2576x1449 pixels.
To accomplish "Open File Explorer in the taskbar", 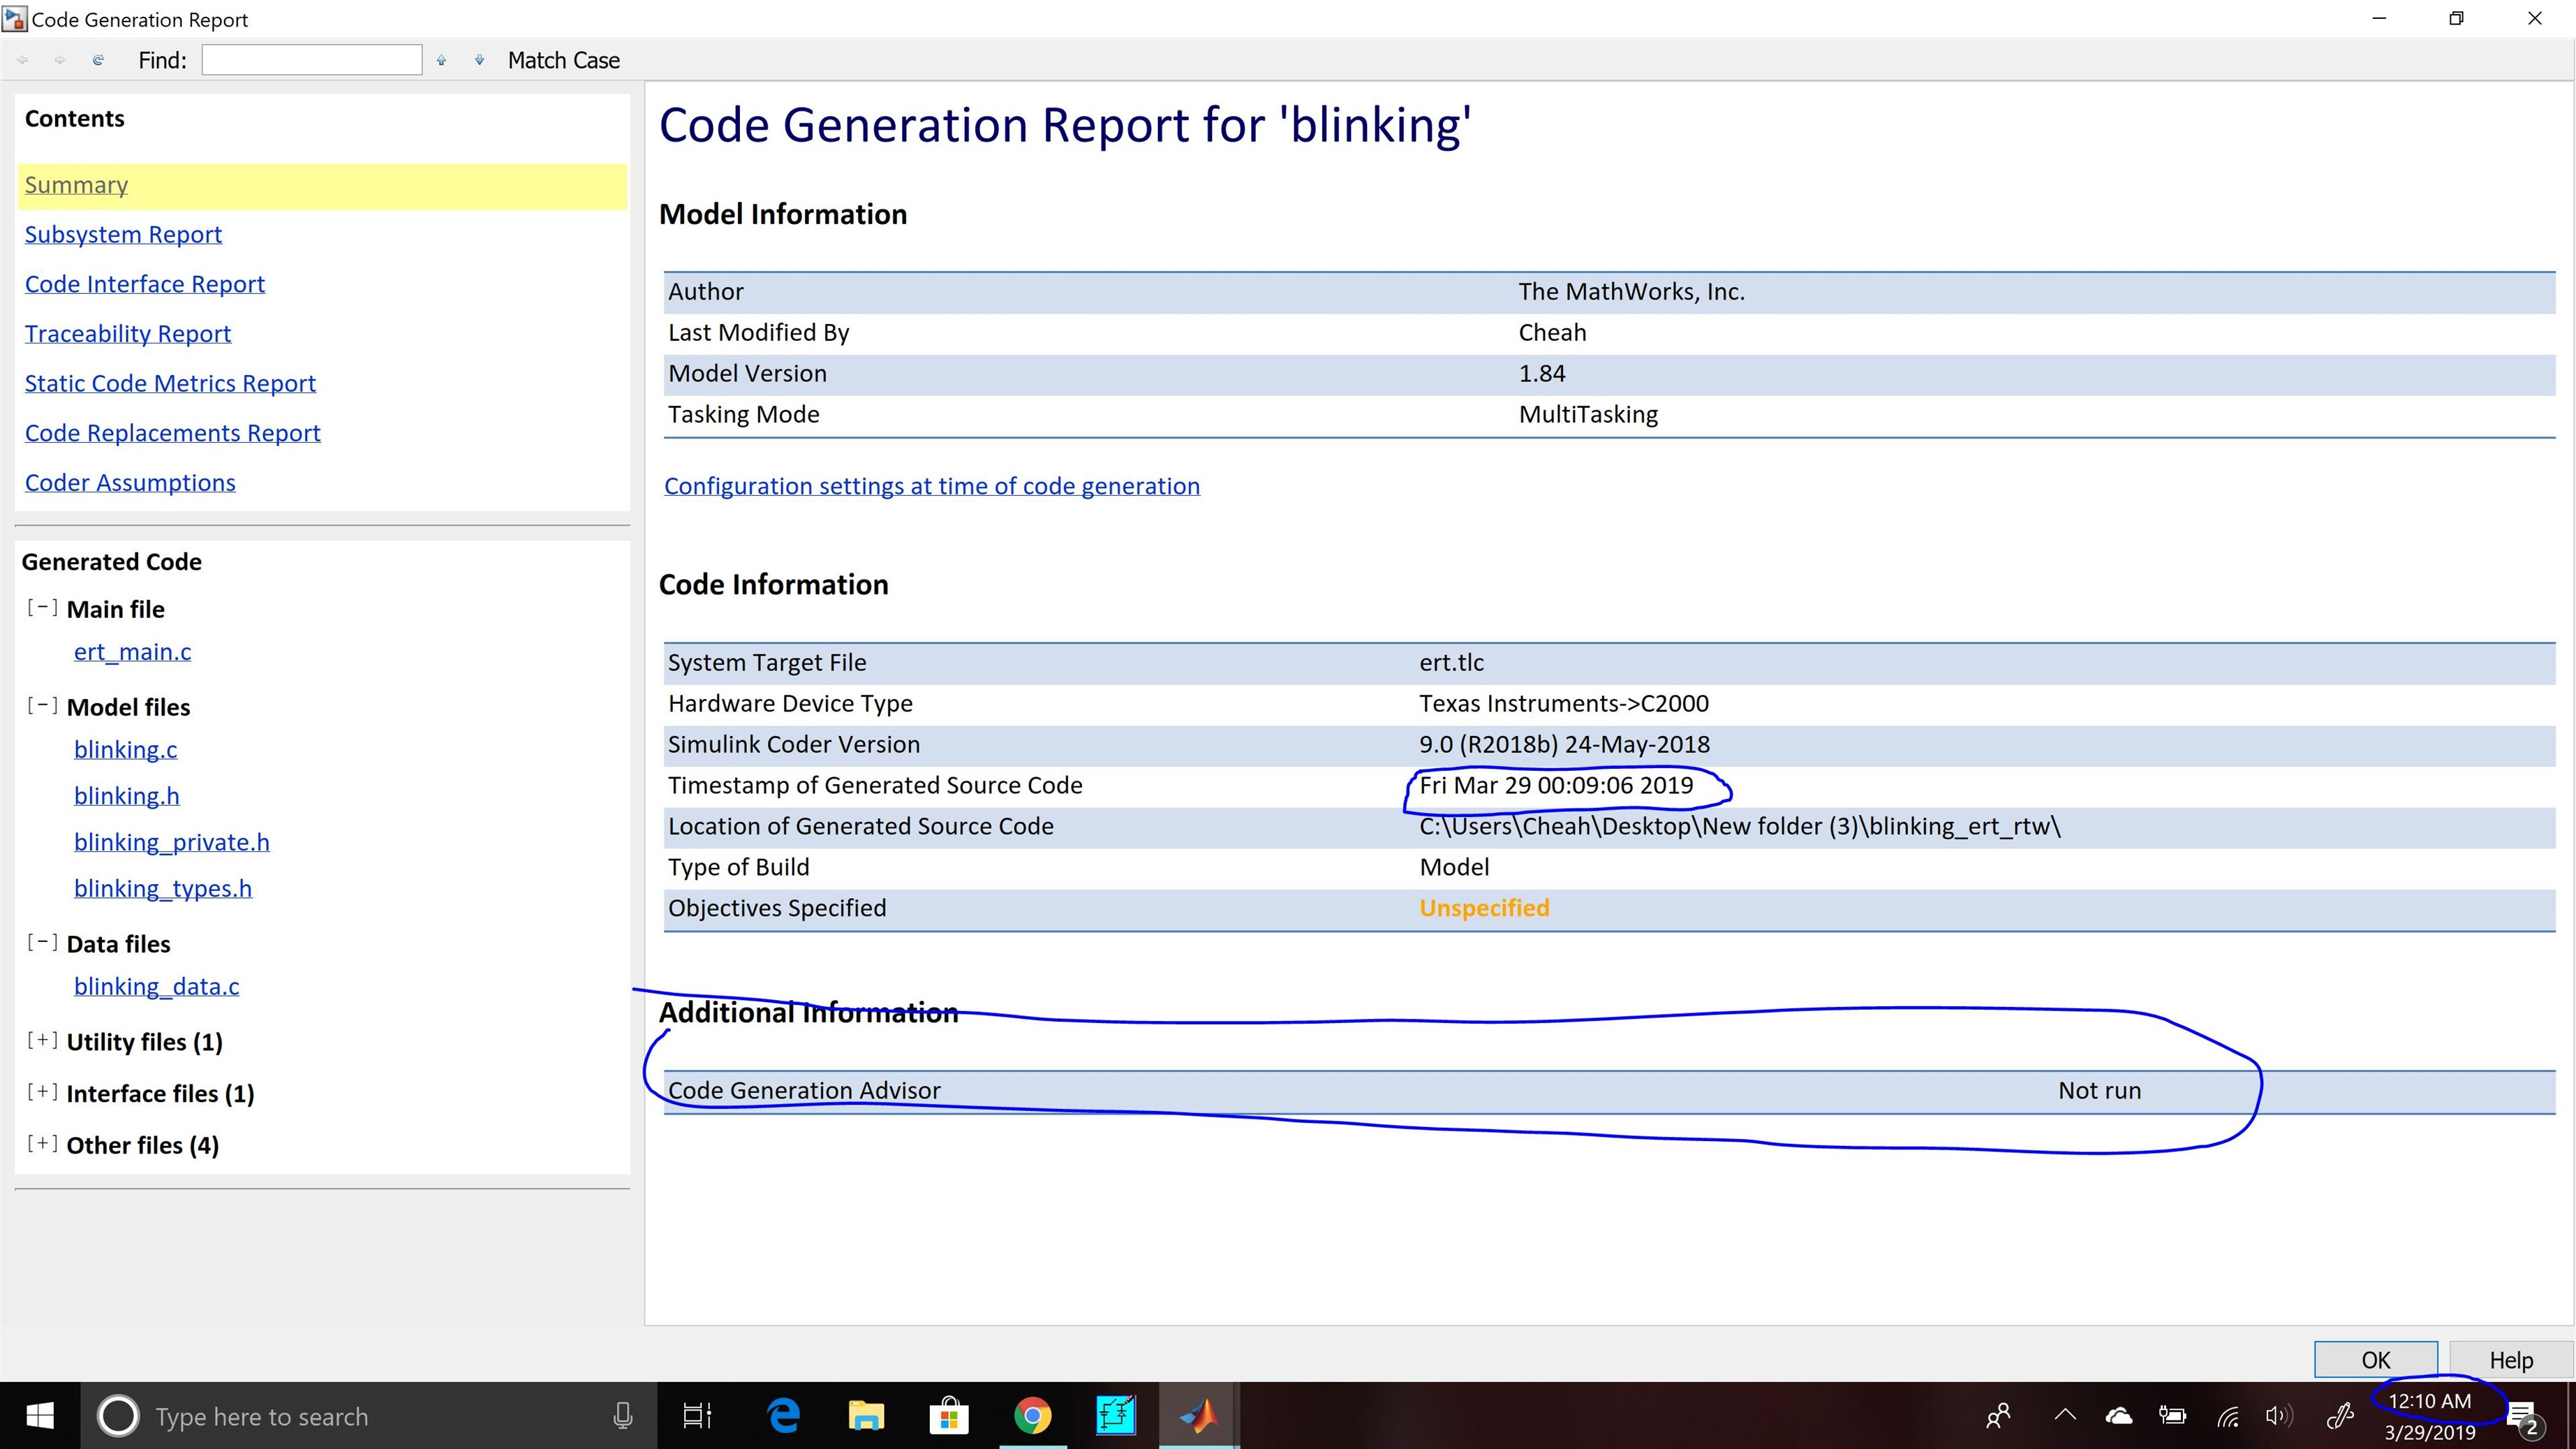I will [866, 1416].
